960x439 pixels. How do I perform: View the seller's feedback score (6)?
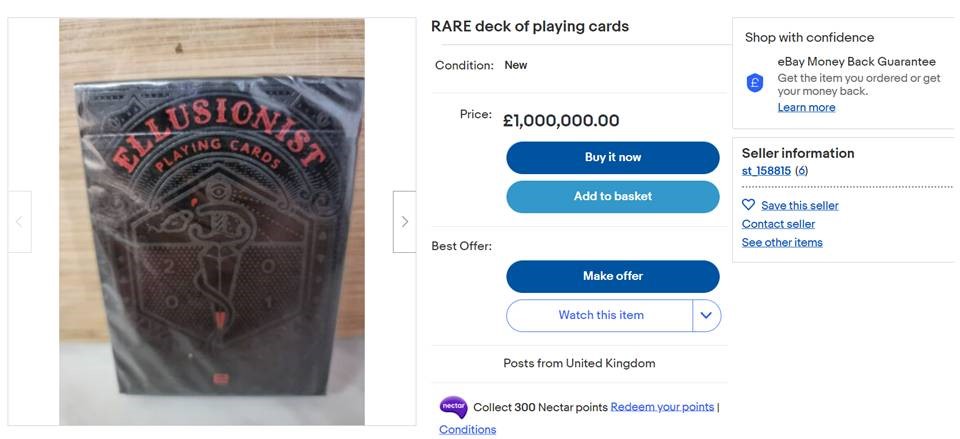pos(801,171)
